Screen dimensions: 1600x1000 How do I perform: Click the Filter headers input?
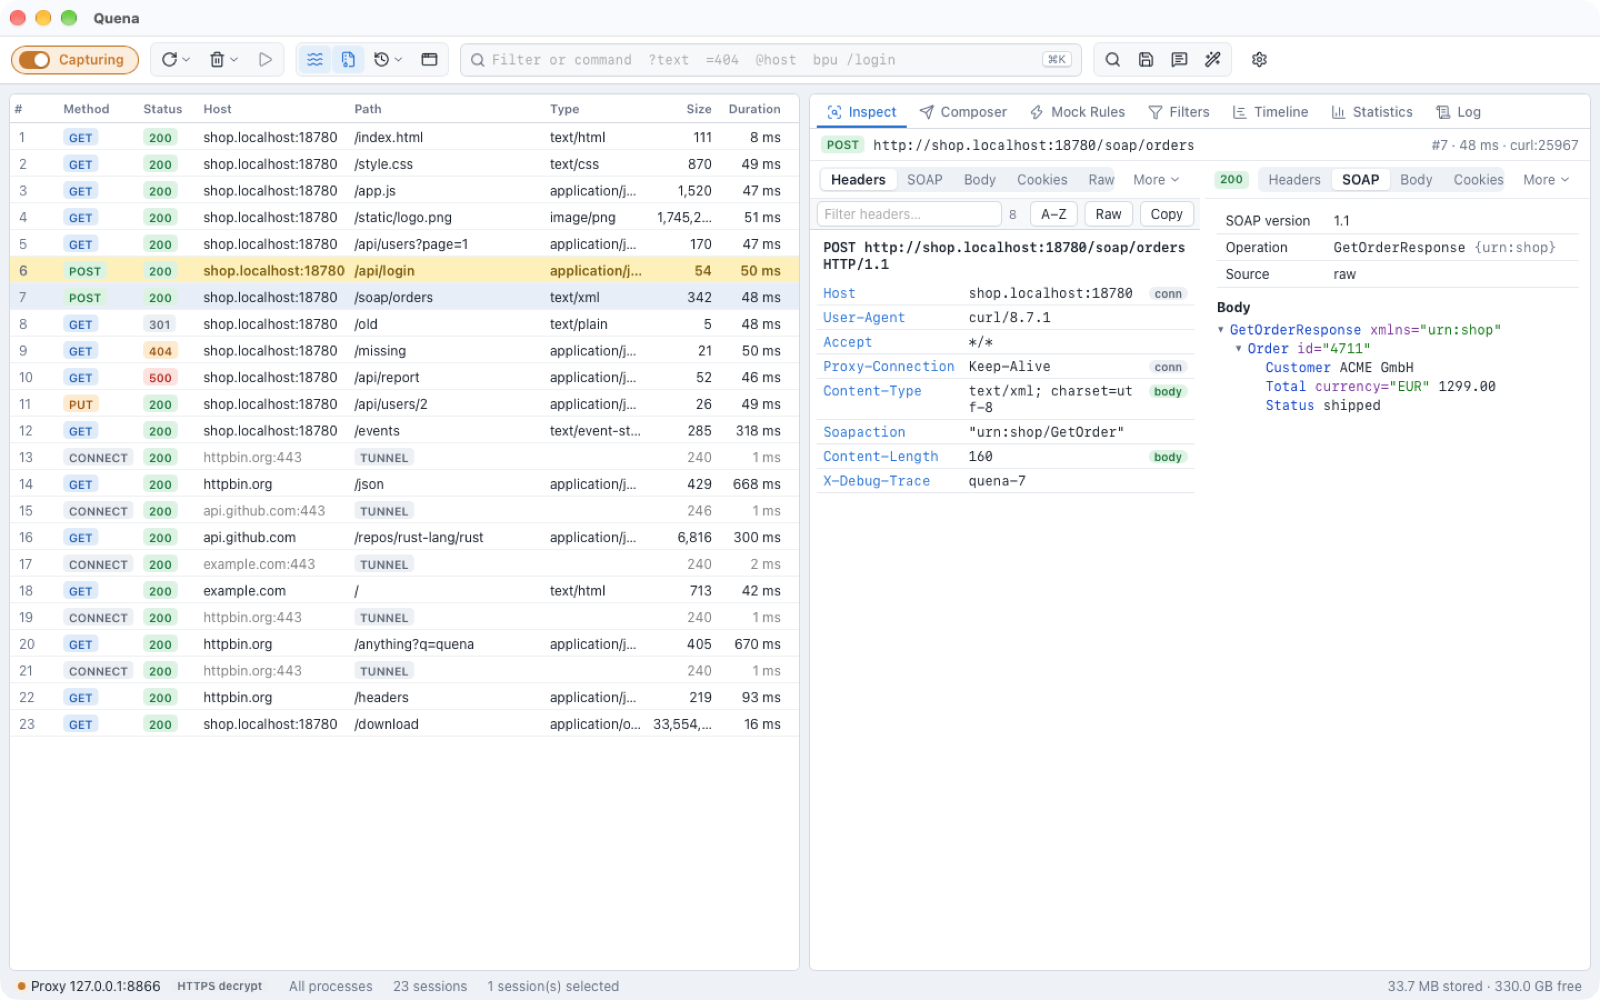(909, 214)
